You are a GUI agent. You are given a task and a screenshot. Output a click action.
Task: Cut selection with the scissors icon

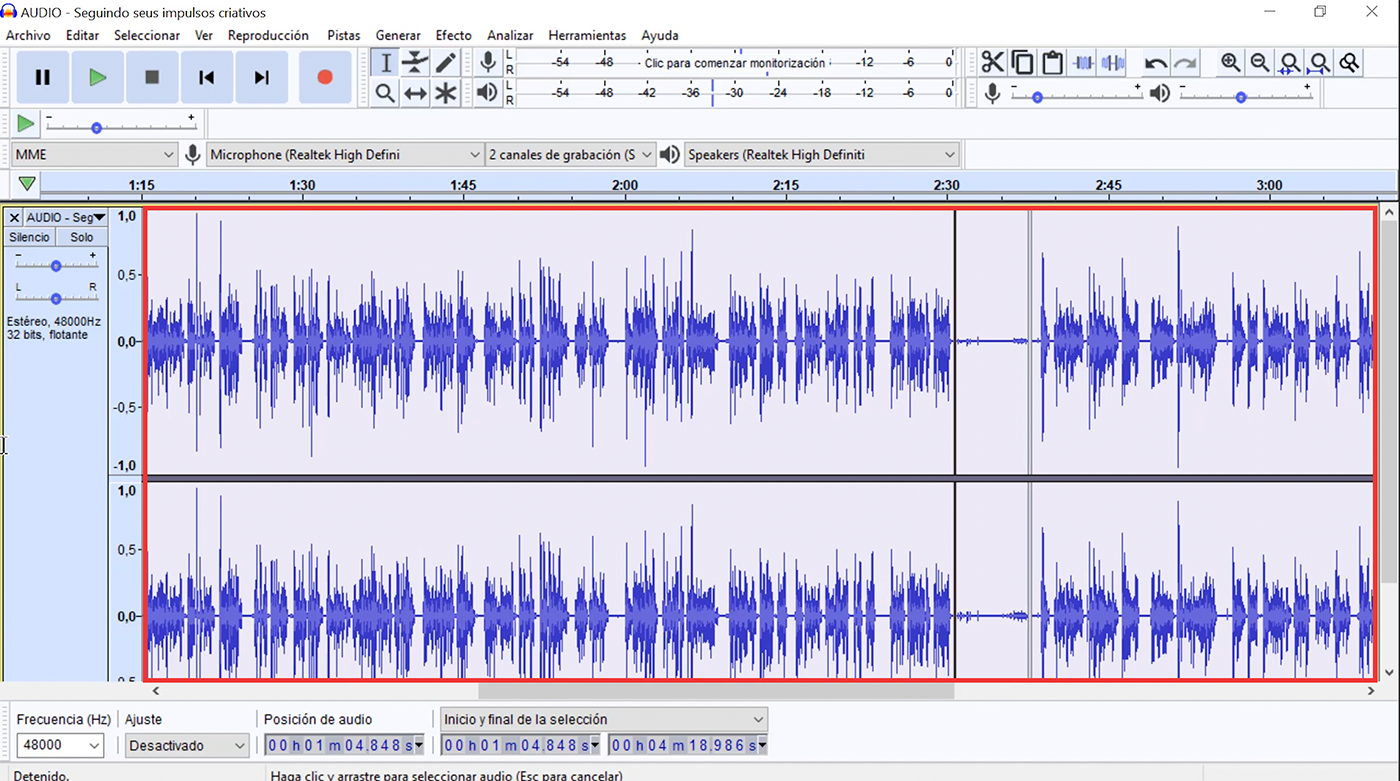pos(992,63)
